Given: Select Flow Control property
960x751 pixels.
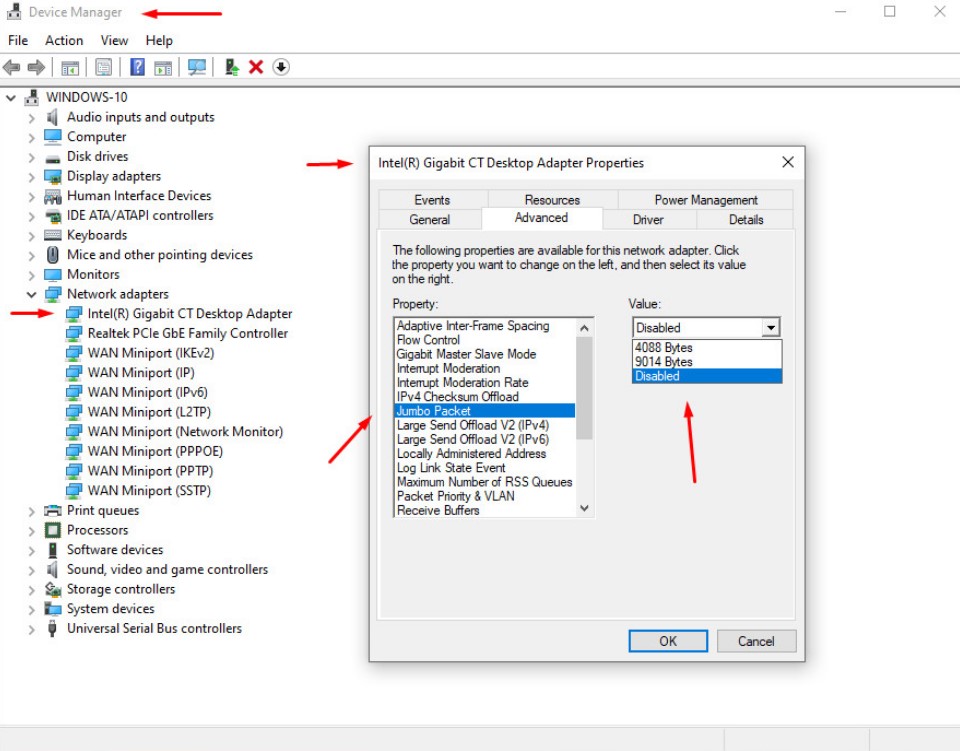Looking at the screenshot, I should (x=485, y=340).
